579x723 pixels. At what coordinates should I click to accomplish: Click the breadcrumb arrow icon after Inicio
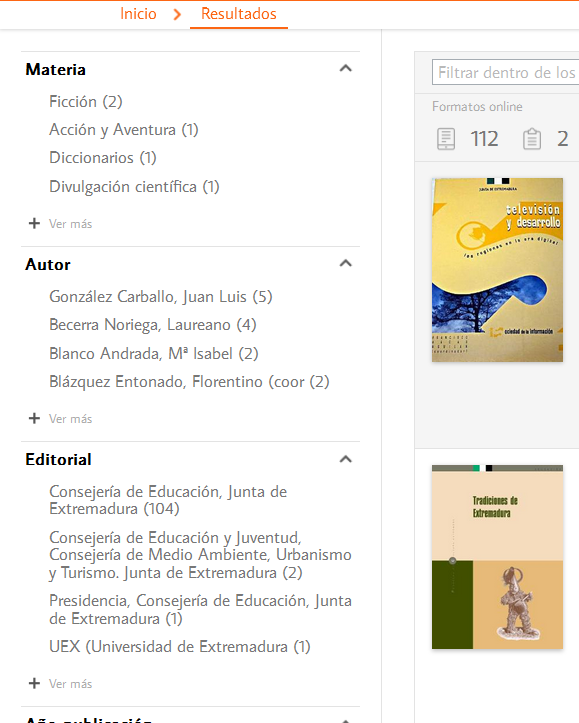point(177,14)
